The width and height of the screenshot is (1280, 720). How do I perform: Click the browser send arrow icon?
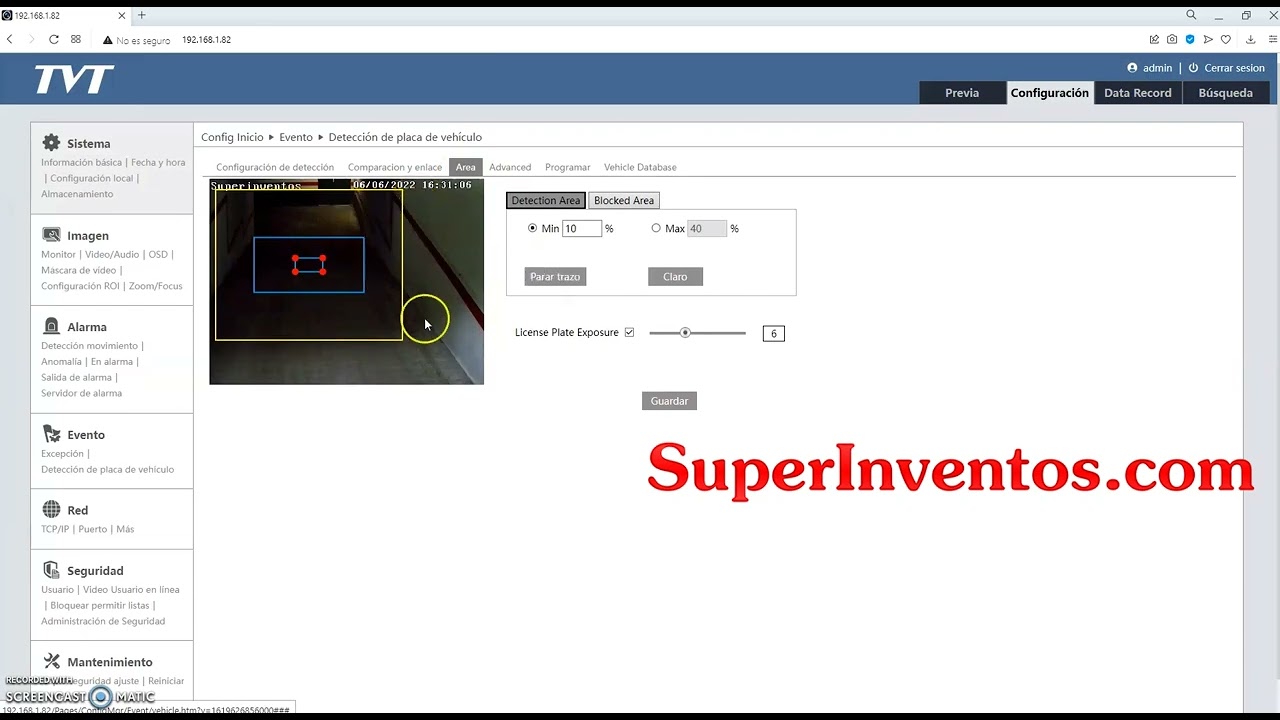(1208, 40)
